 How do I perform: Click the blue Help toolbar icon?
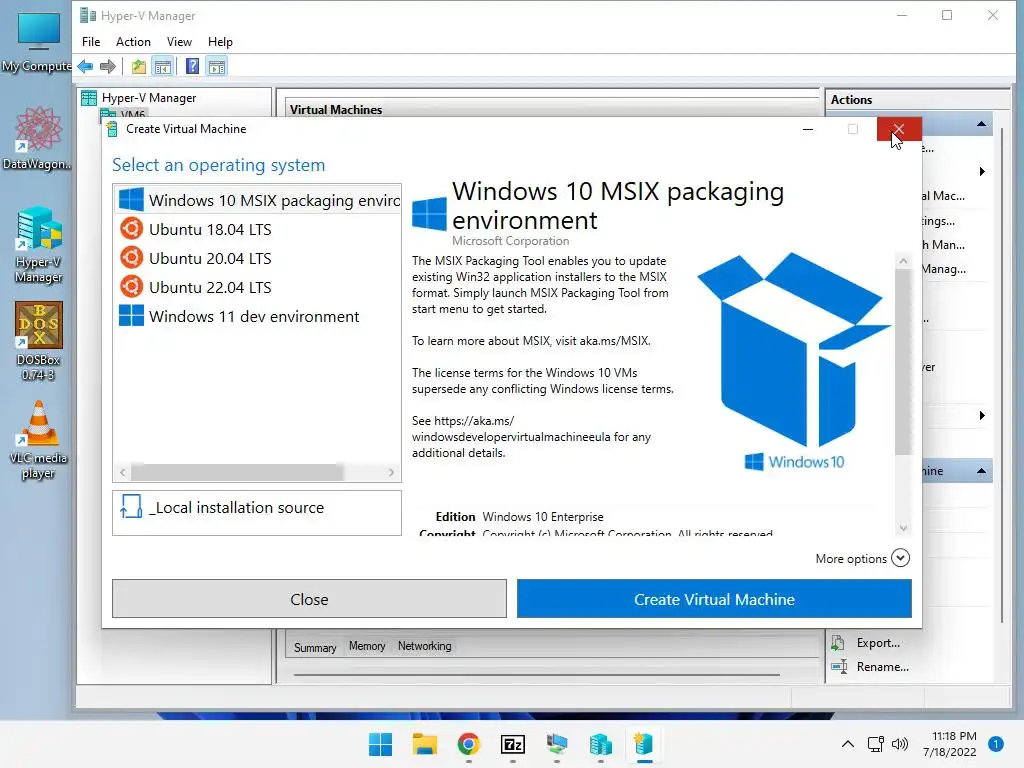(192, 66)
